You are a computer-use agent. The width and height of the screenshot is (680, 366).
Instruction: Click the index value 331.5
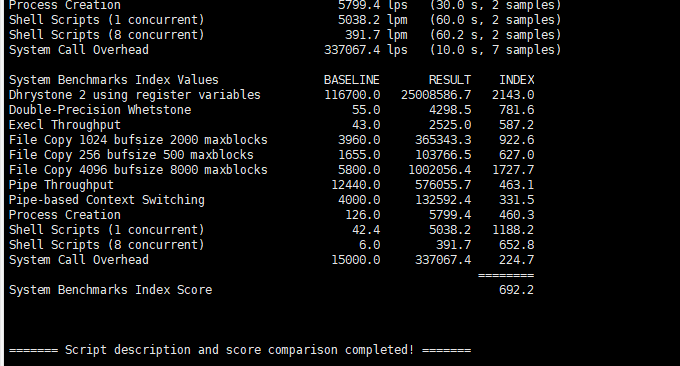pyautogui.click(x=517, y=200)
